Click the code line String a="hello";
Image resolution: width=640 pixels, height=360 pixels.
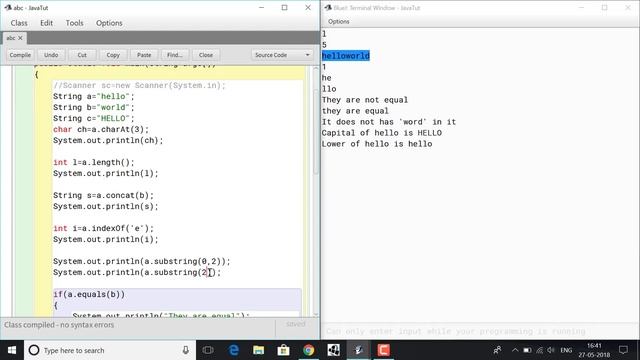[x=93, y=97]
